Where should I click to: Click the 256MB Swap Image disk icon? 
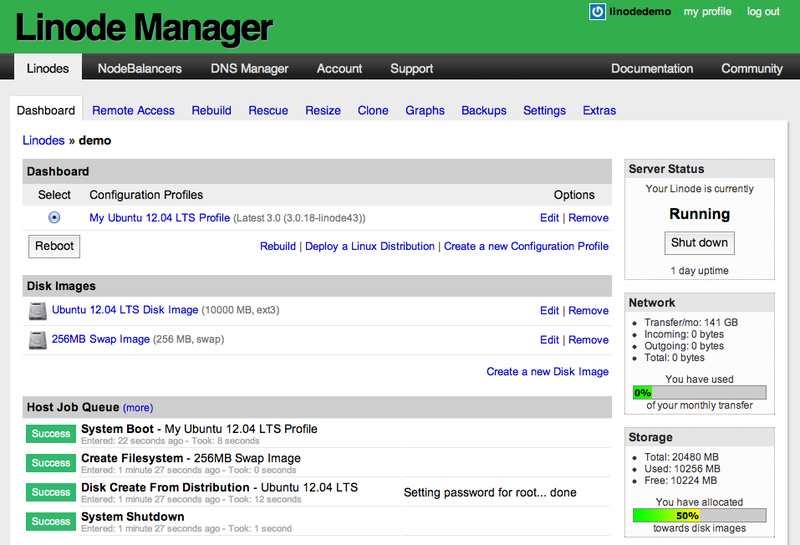(x=37, y=340)
